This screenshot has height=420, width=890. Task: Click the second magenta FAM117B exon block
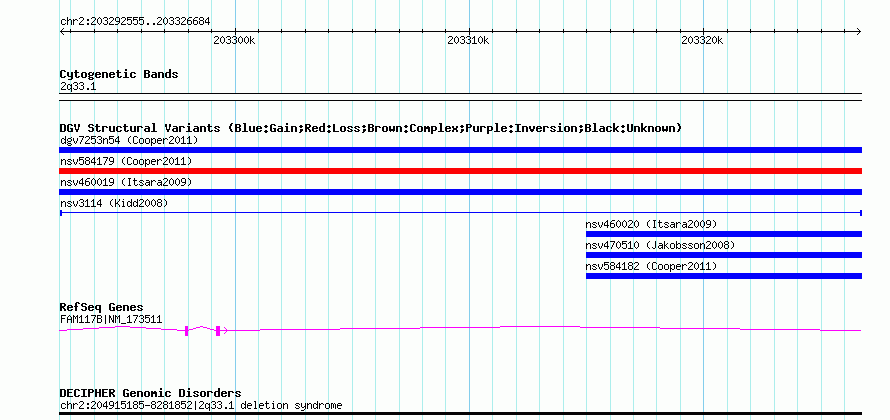tap(218, 331)
